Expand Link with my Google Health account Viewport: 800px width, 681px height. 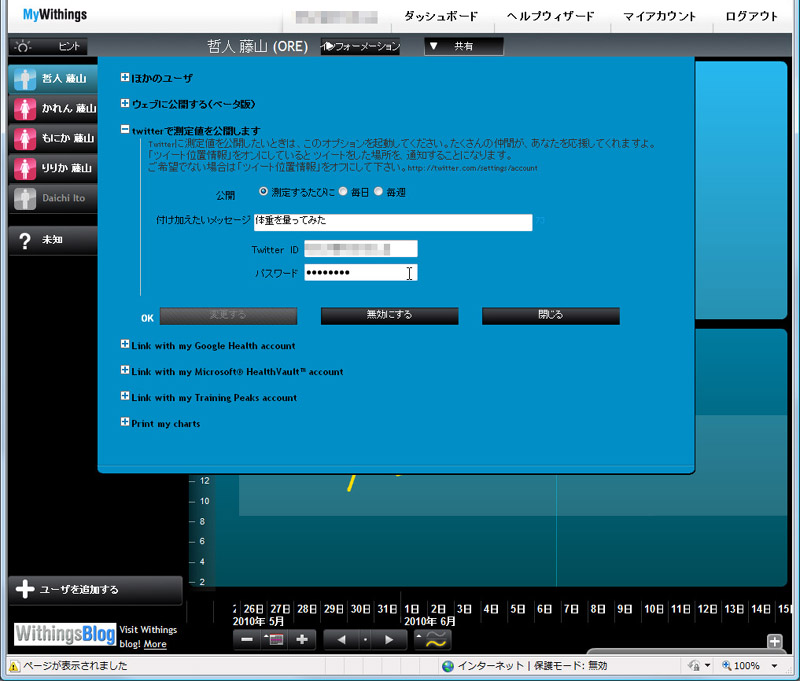125,344
